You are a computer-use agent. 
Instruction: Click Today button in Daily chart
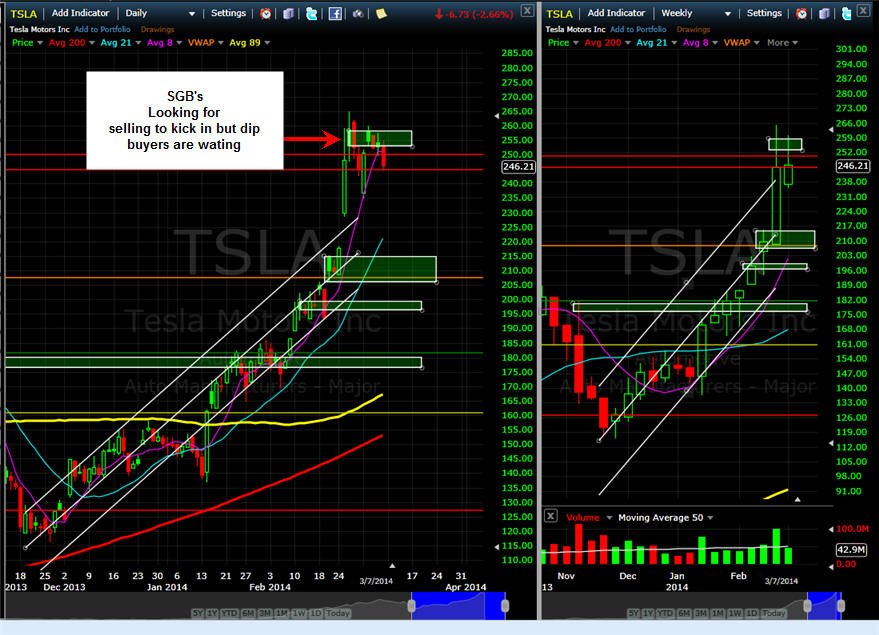coord(338,613)
